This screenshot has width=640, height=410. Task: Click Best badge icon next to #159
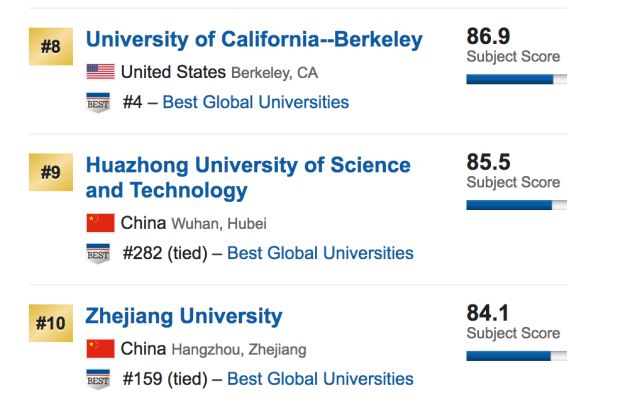[x=98, y=380]
